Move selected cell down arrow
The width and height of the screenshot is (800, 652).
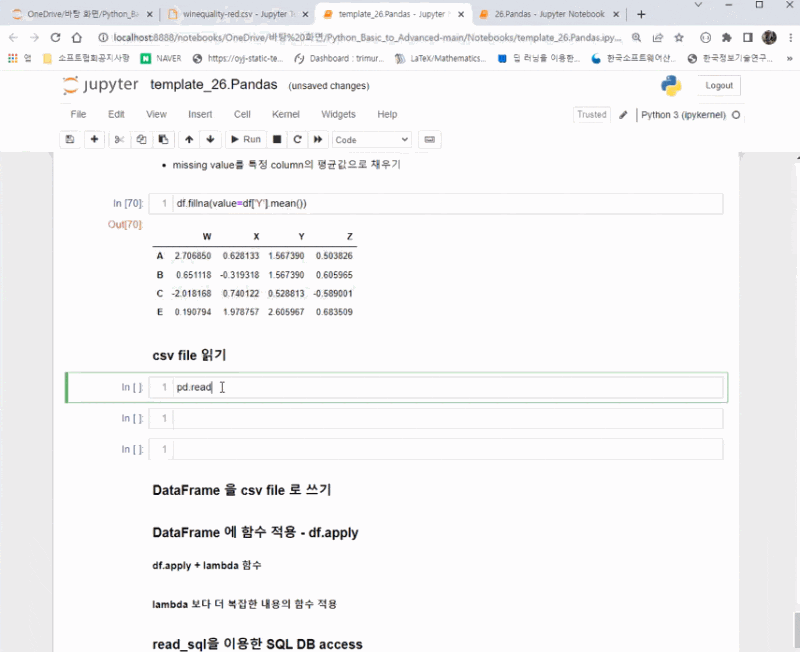210,139
